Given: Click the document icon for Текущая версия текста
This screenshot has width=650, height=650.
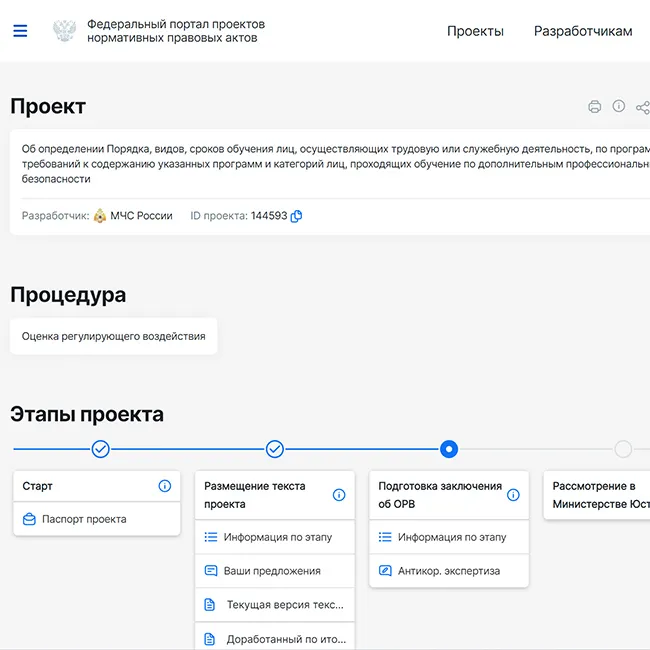Looking at the screenshot, I should tap(210, 605).
